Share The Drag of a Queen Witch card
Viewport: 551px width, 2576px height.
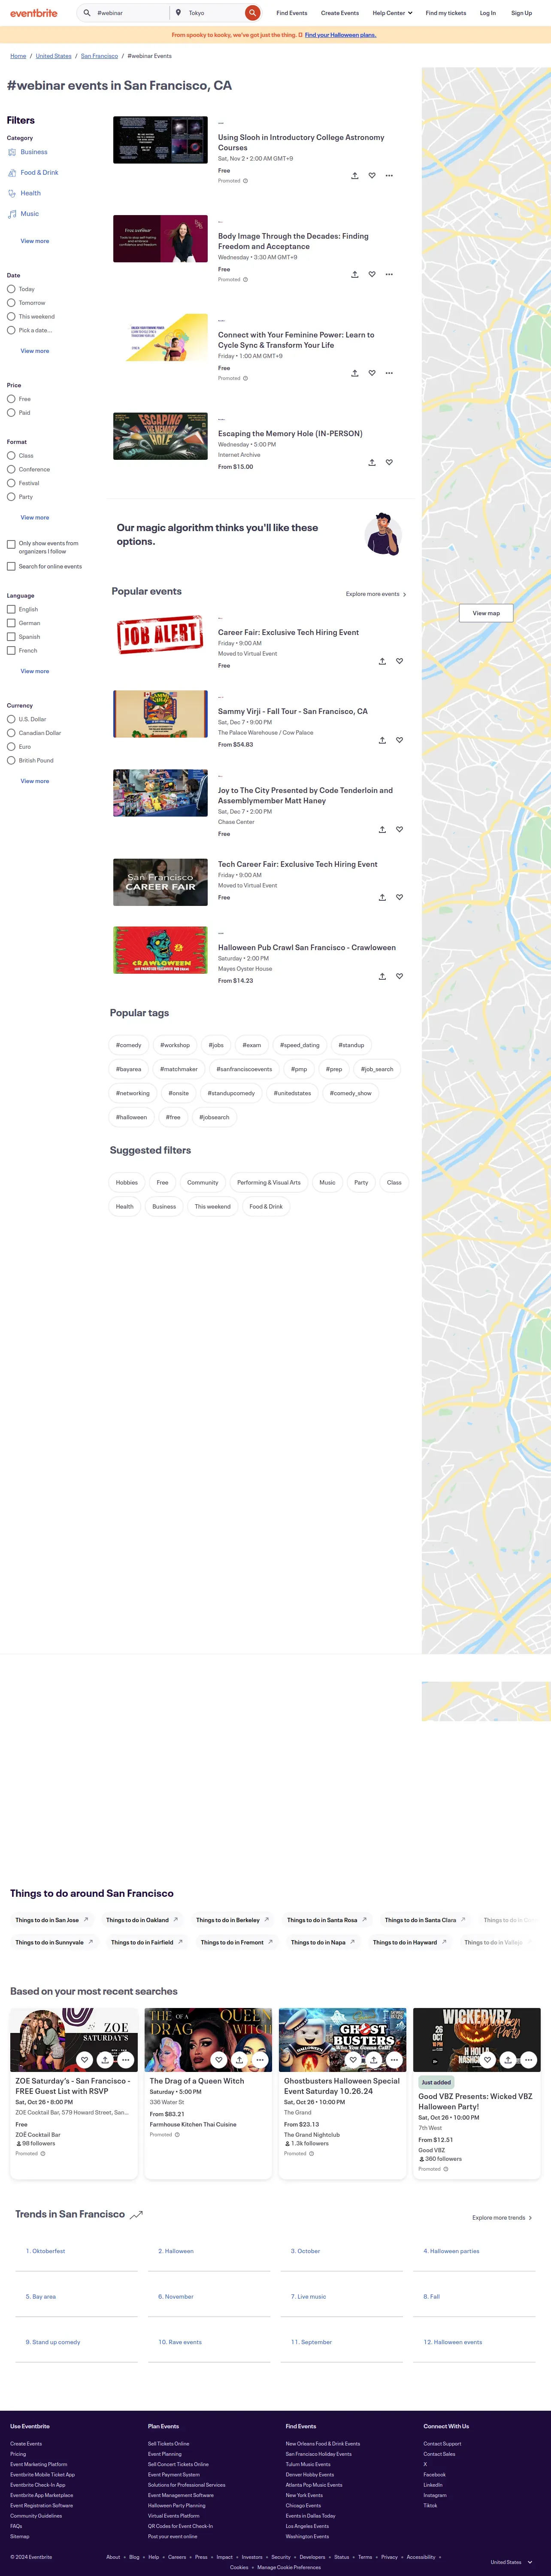pos(239,2060)
